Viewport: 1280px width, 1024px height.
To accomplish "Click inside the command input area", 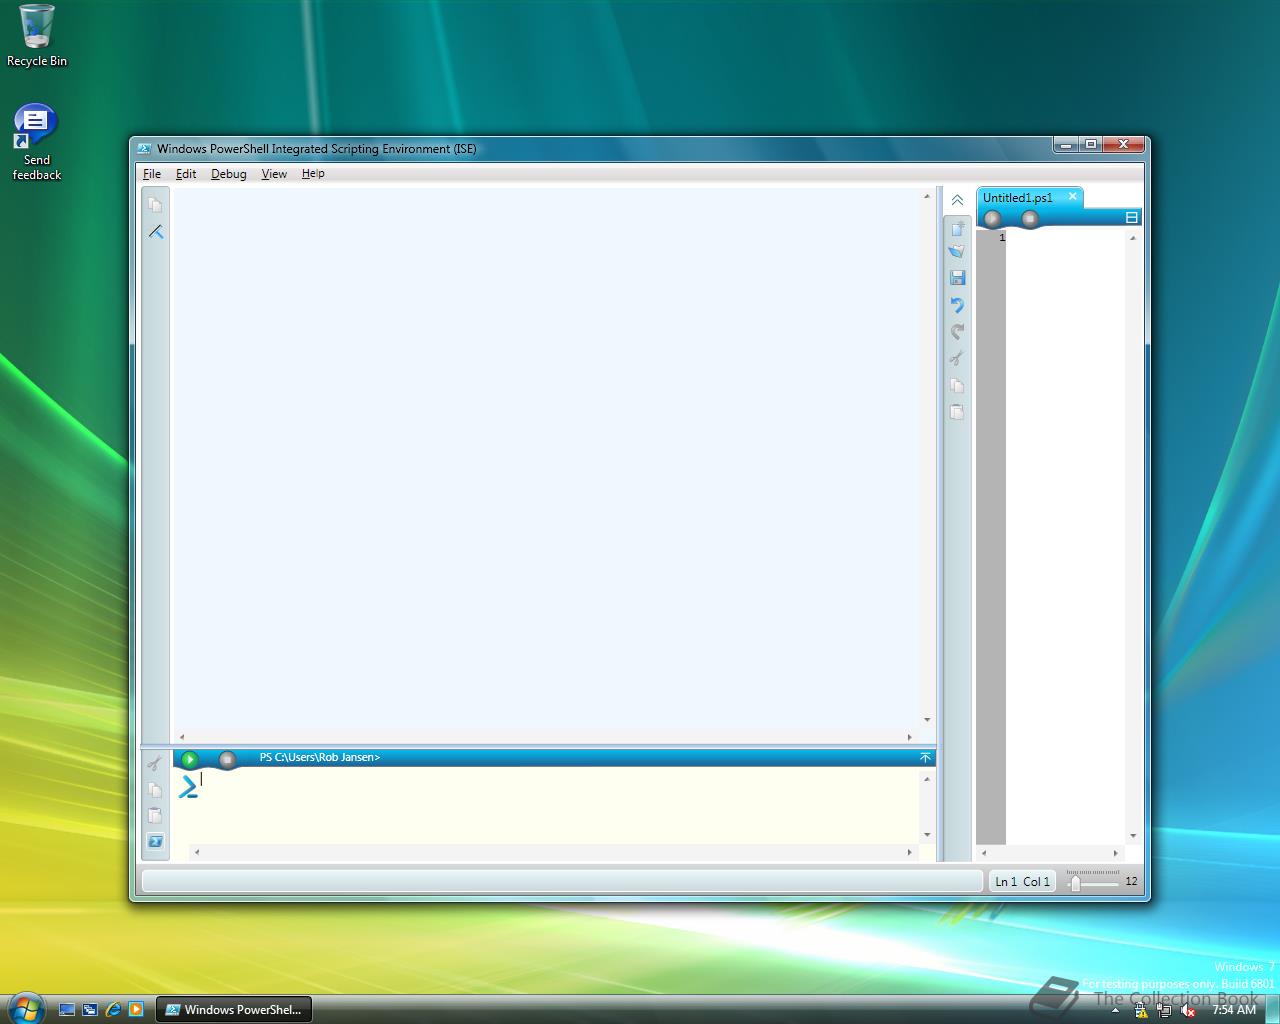I will pyautogui.click(x=555, y=806).
